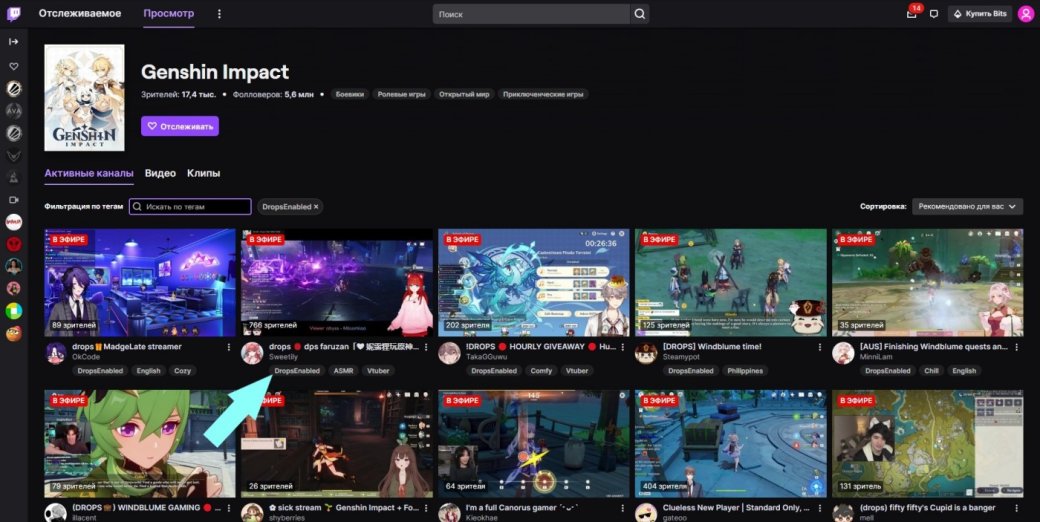Open the OkCode channel name link

click(x=86, y=357)
